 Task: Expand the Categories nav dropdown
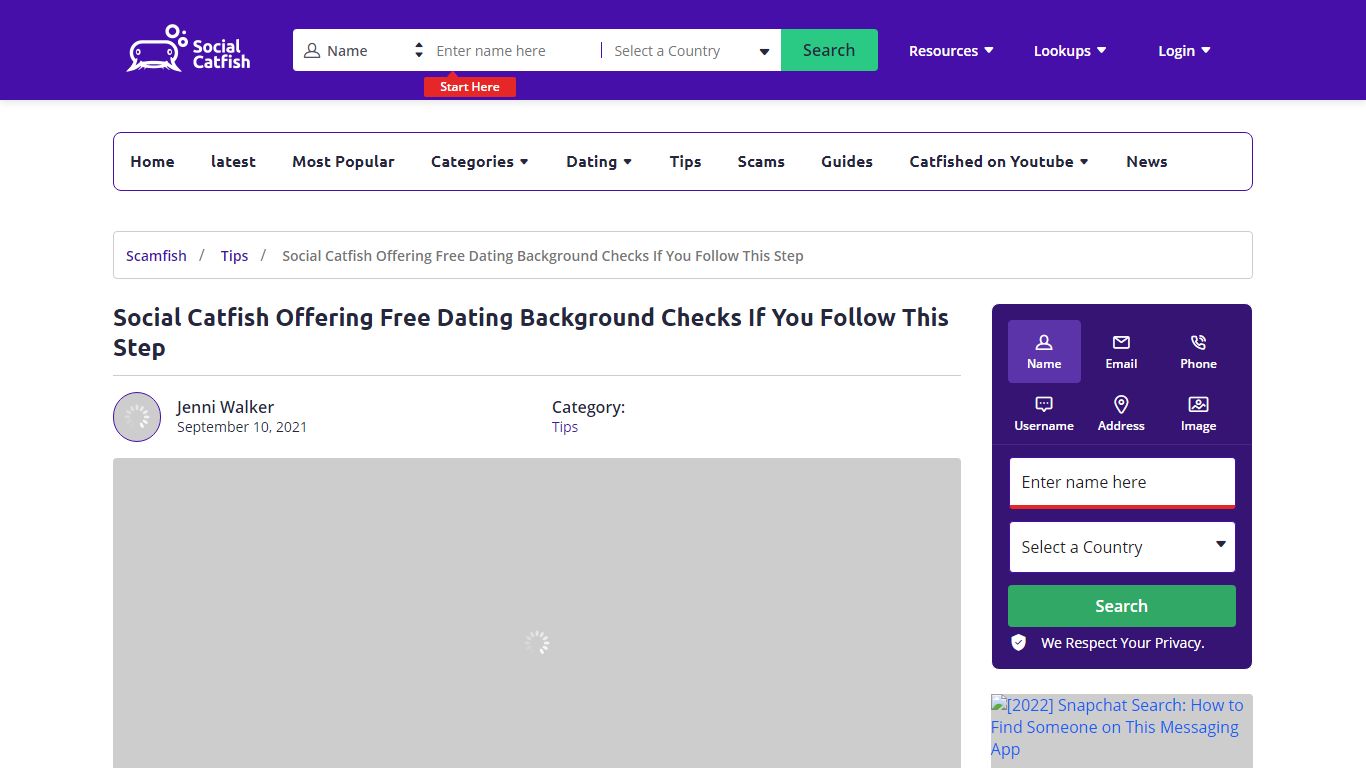480,161
